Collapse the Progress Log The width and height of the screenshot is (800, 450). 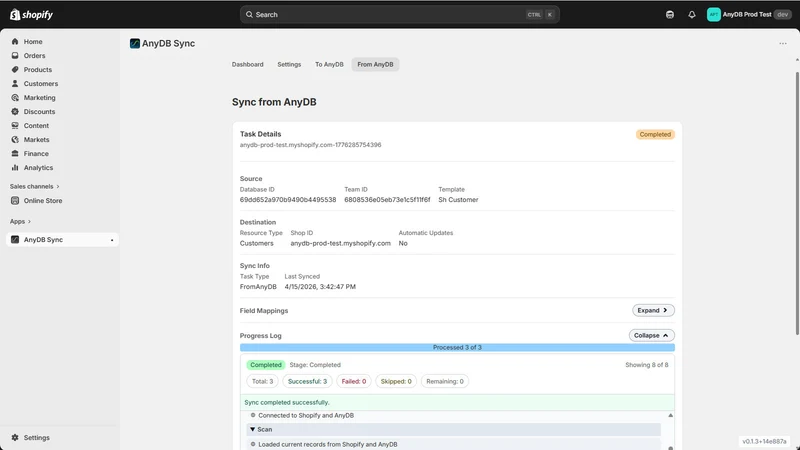652,335
